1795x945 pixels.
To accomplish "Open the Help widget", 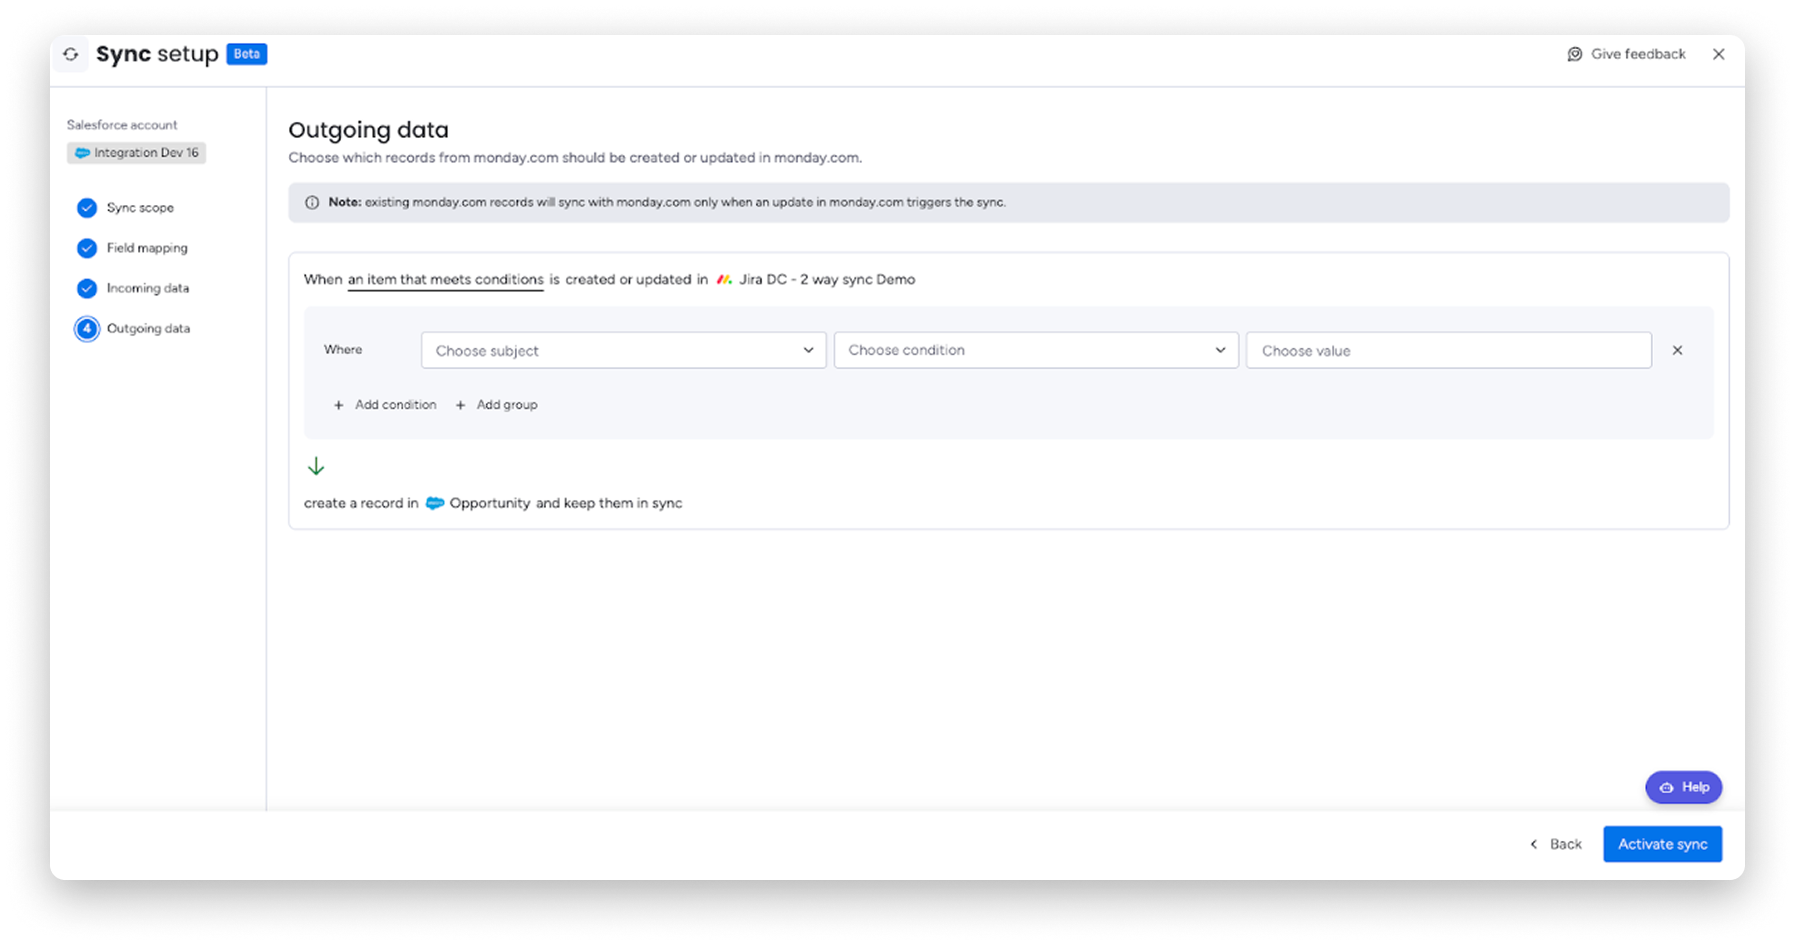I will click(1683, 787).
